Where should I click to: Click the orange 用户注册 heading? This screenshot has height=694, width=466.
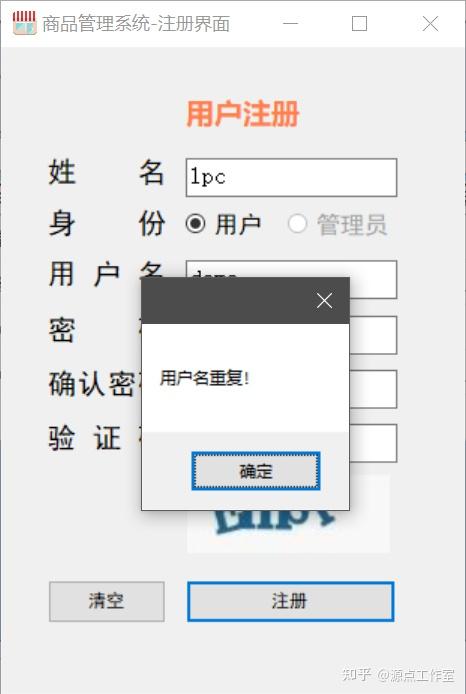click(x=243, y=114)
